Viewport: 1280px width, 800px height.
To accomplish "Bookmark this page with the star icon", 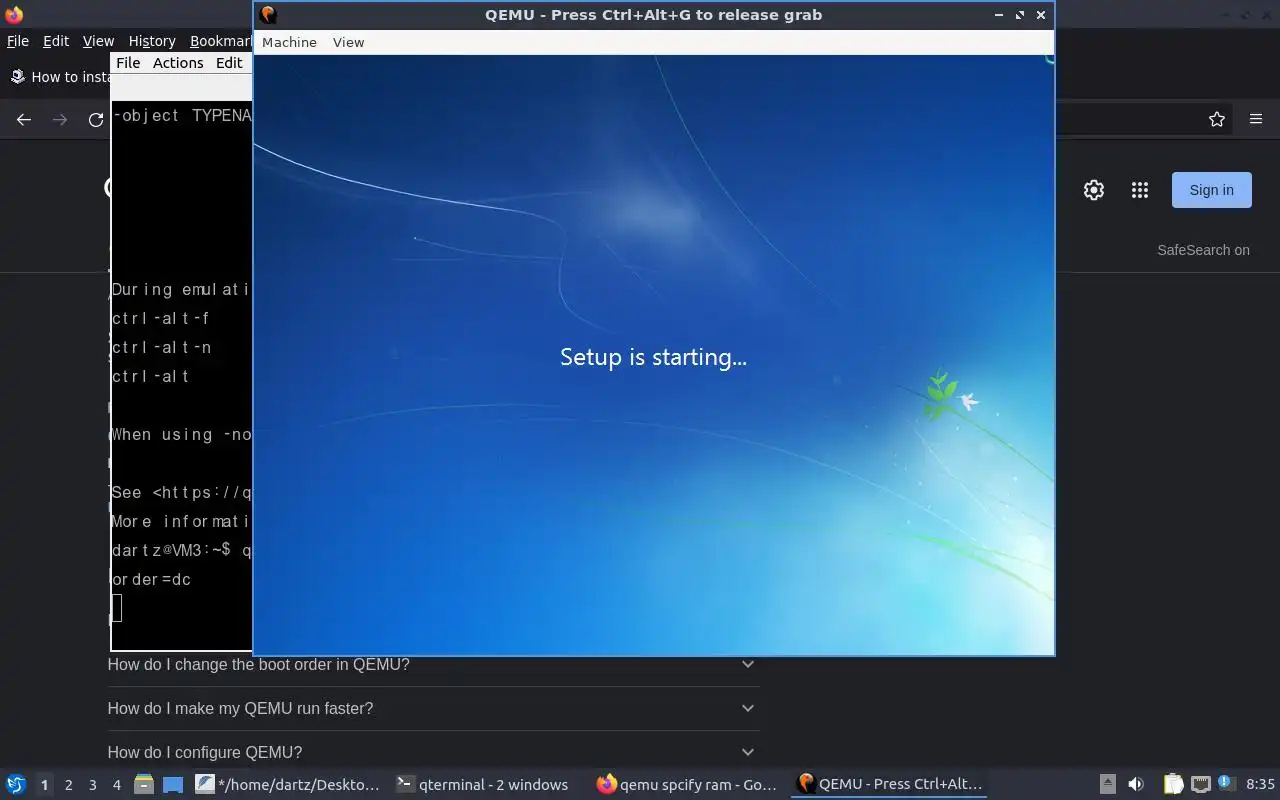I will [x=1217, y=119].
